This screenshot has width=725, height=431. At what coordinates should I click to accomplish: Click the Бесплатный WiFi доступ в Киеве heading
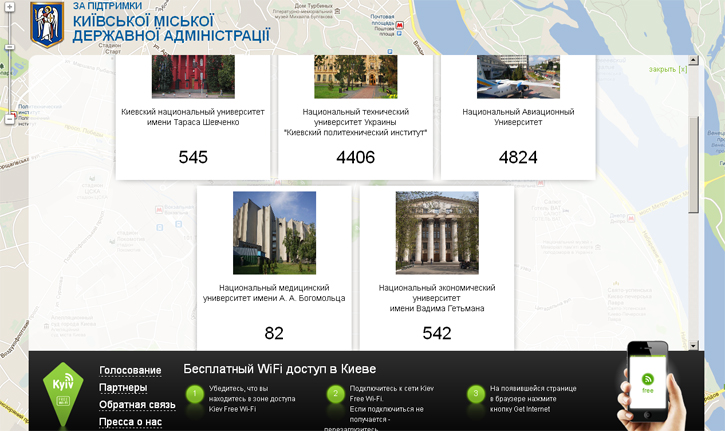coord(280,369)
